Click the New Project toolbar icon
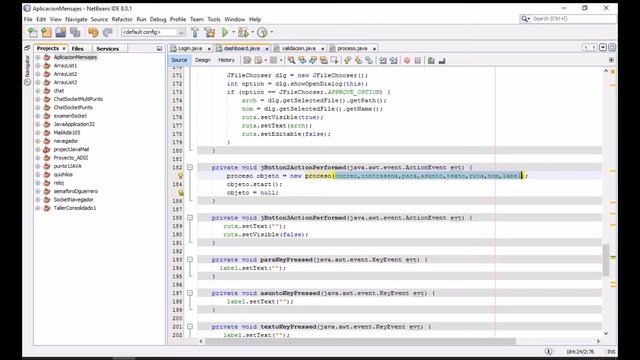This screenshot has width=640, height=360. (47, 32)
